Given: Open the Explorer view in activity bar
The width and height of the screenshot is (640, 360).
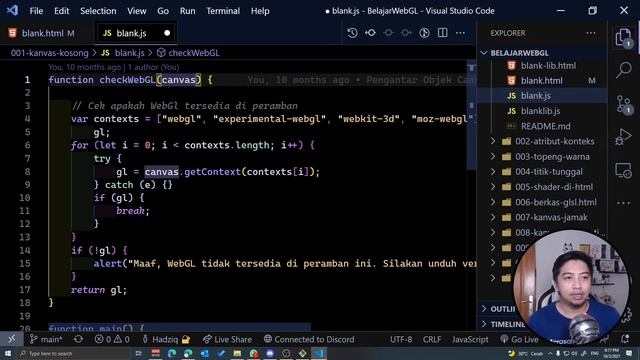Looking at the screenshot, I should (x=623, y=38).
